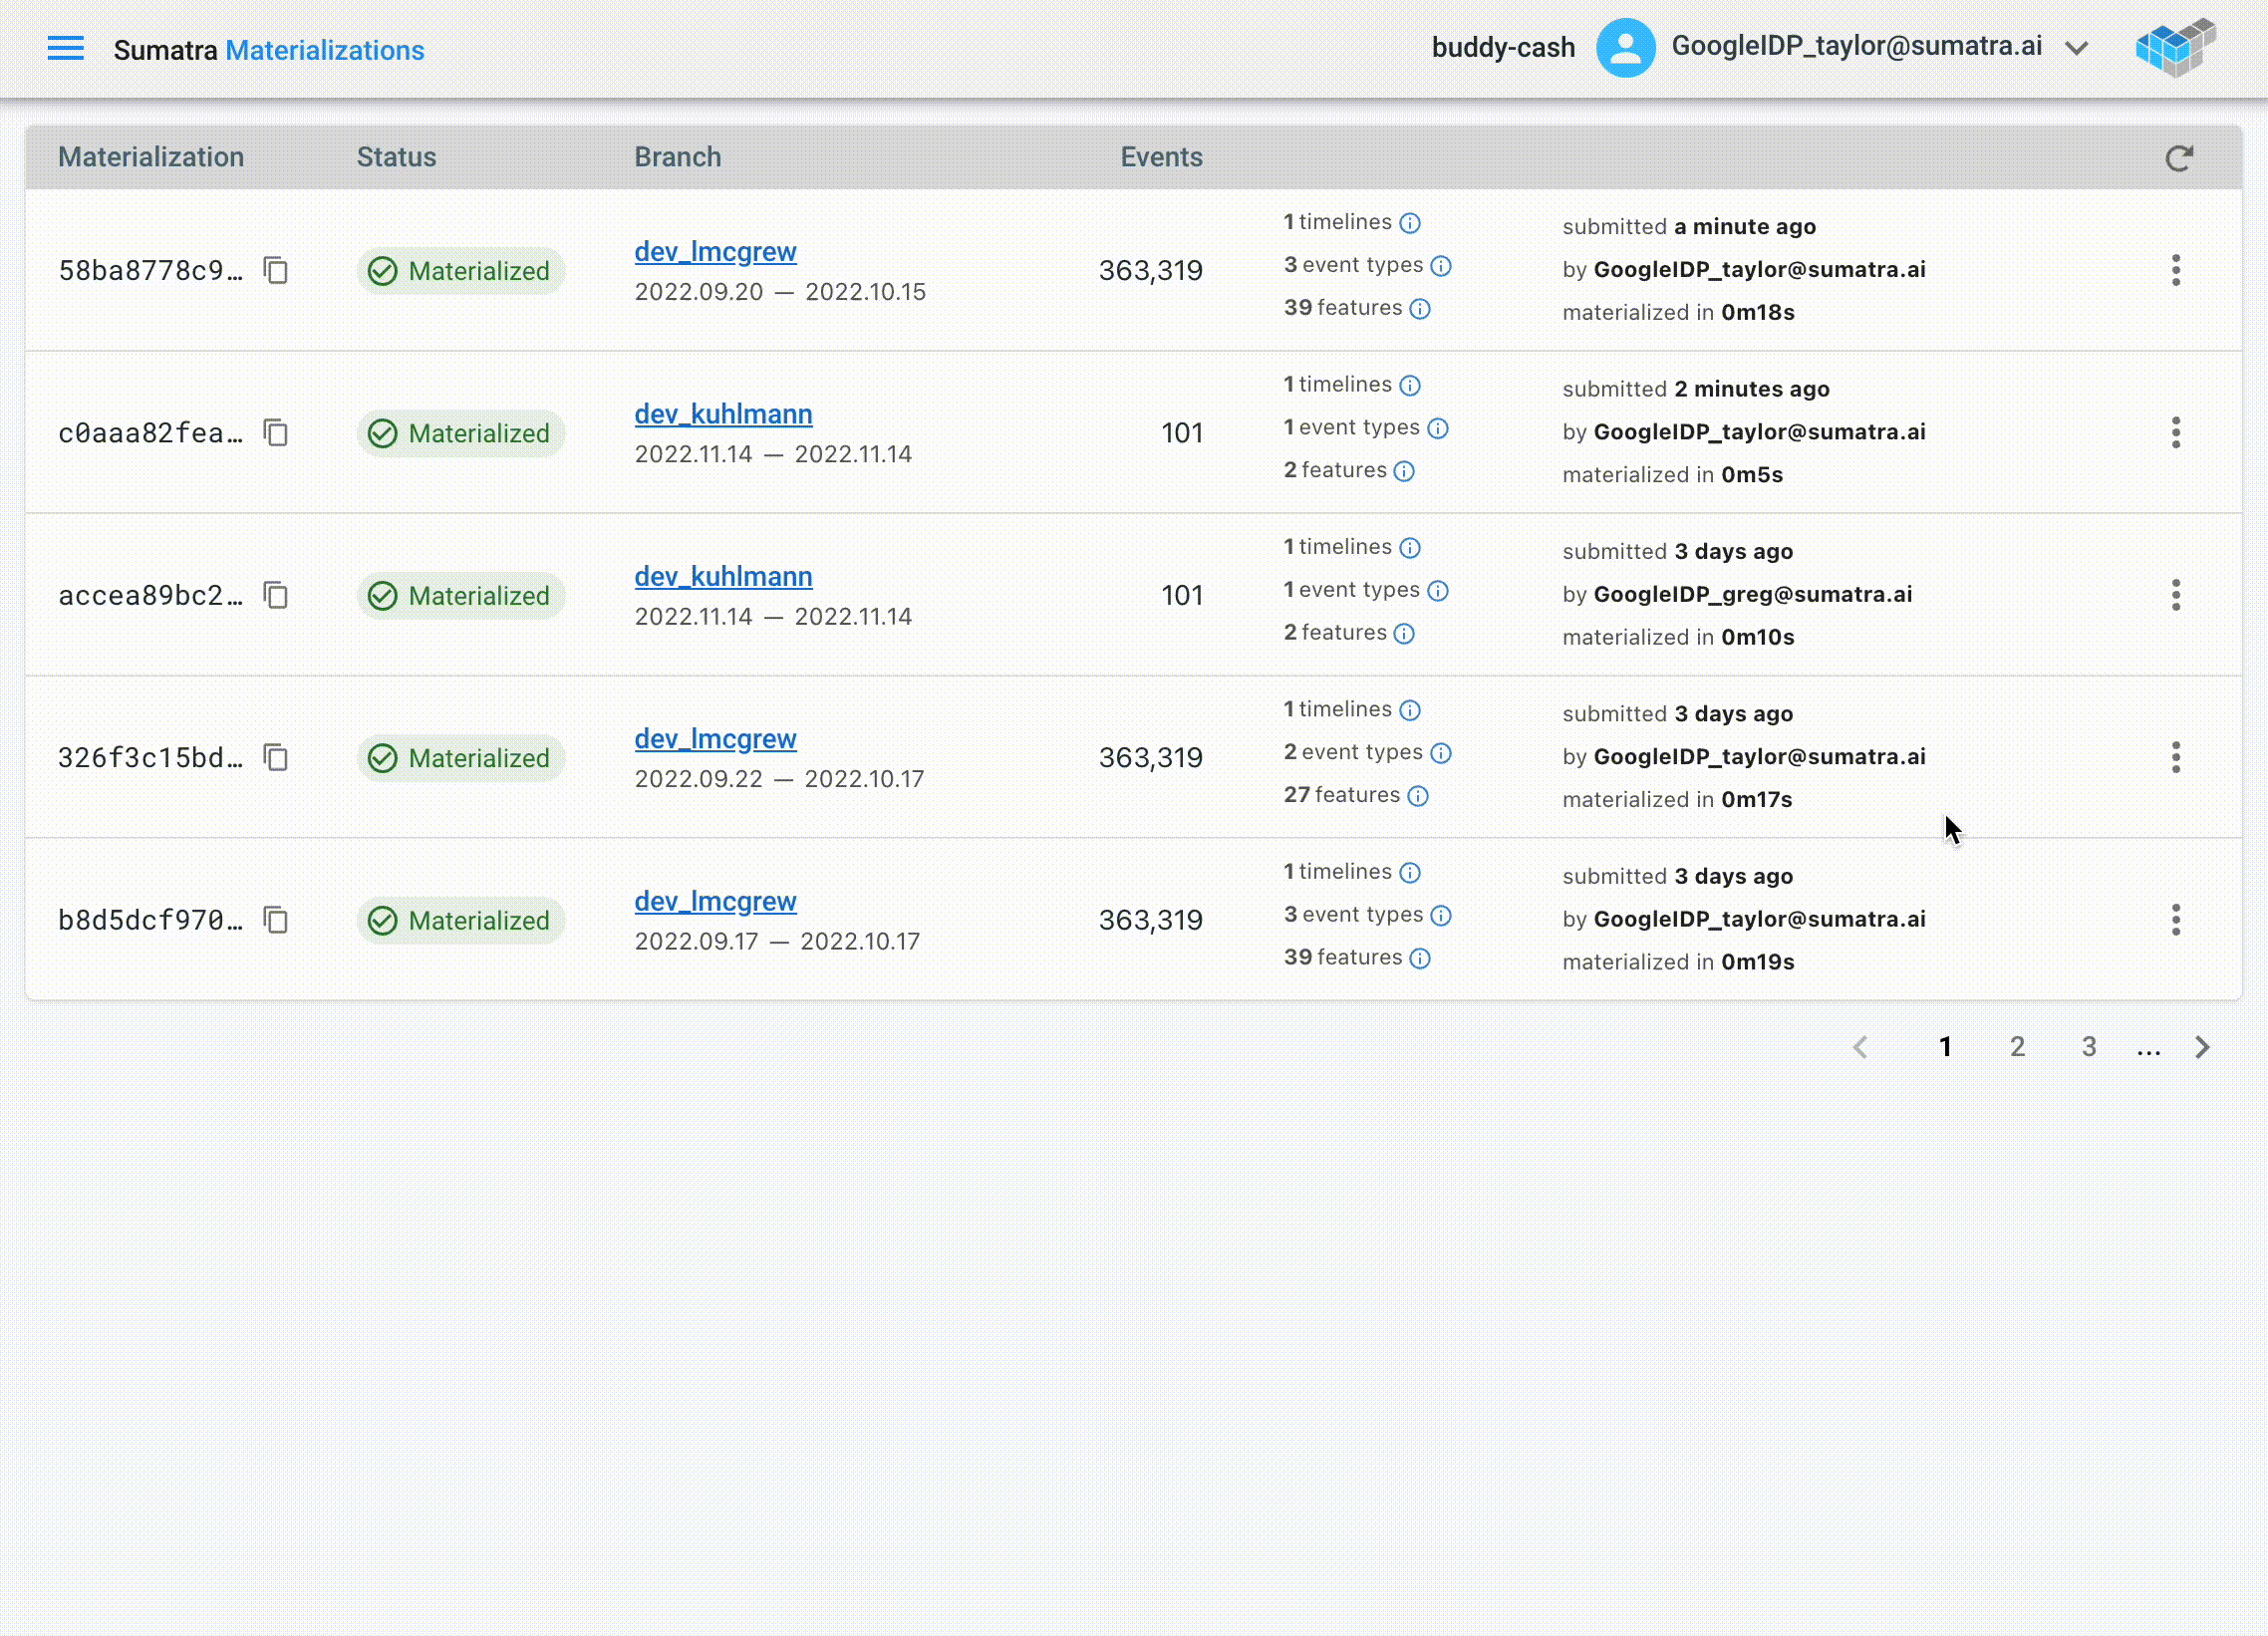Click info icon beside 39 features in first row
This screenshot has height=1636, width=2268.
click(1420, 309)
